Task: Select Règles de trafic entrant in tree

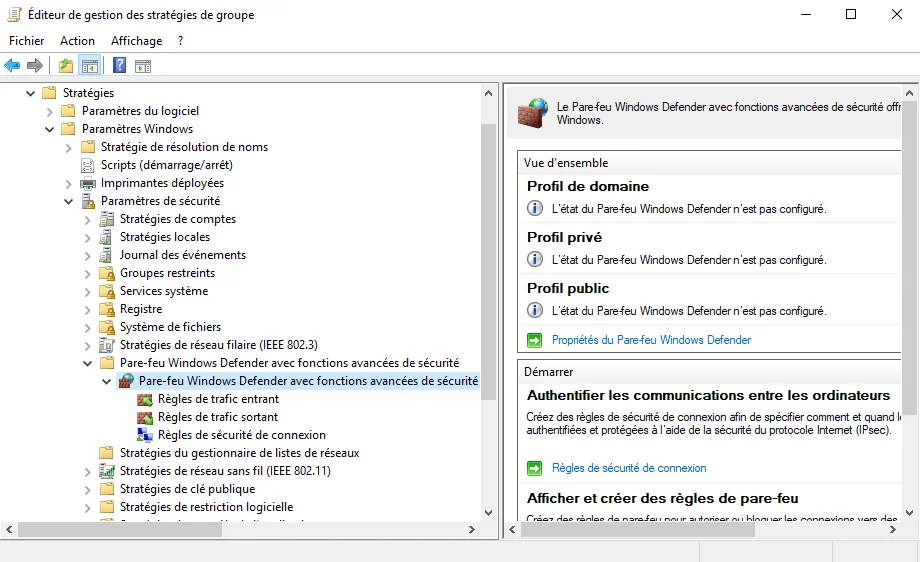Action: click(218, 399)
